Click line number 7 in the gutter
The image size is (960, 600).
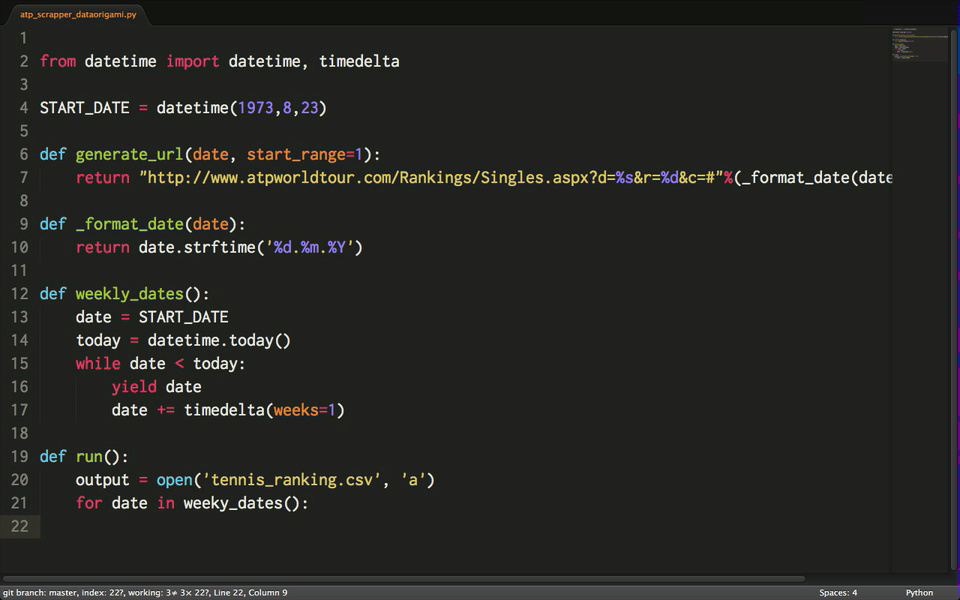point(24,178)
